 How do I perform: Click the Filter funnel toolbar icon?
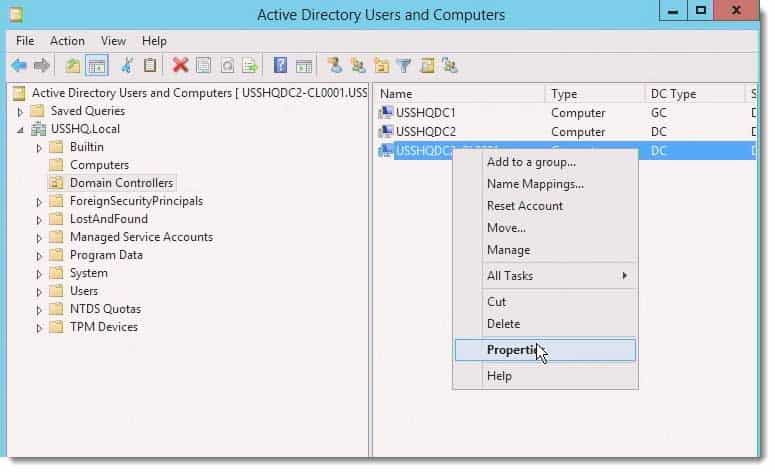coord(404,66)
